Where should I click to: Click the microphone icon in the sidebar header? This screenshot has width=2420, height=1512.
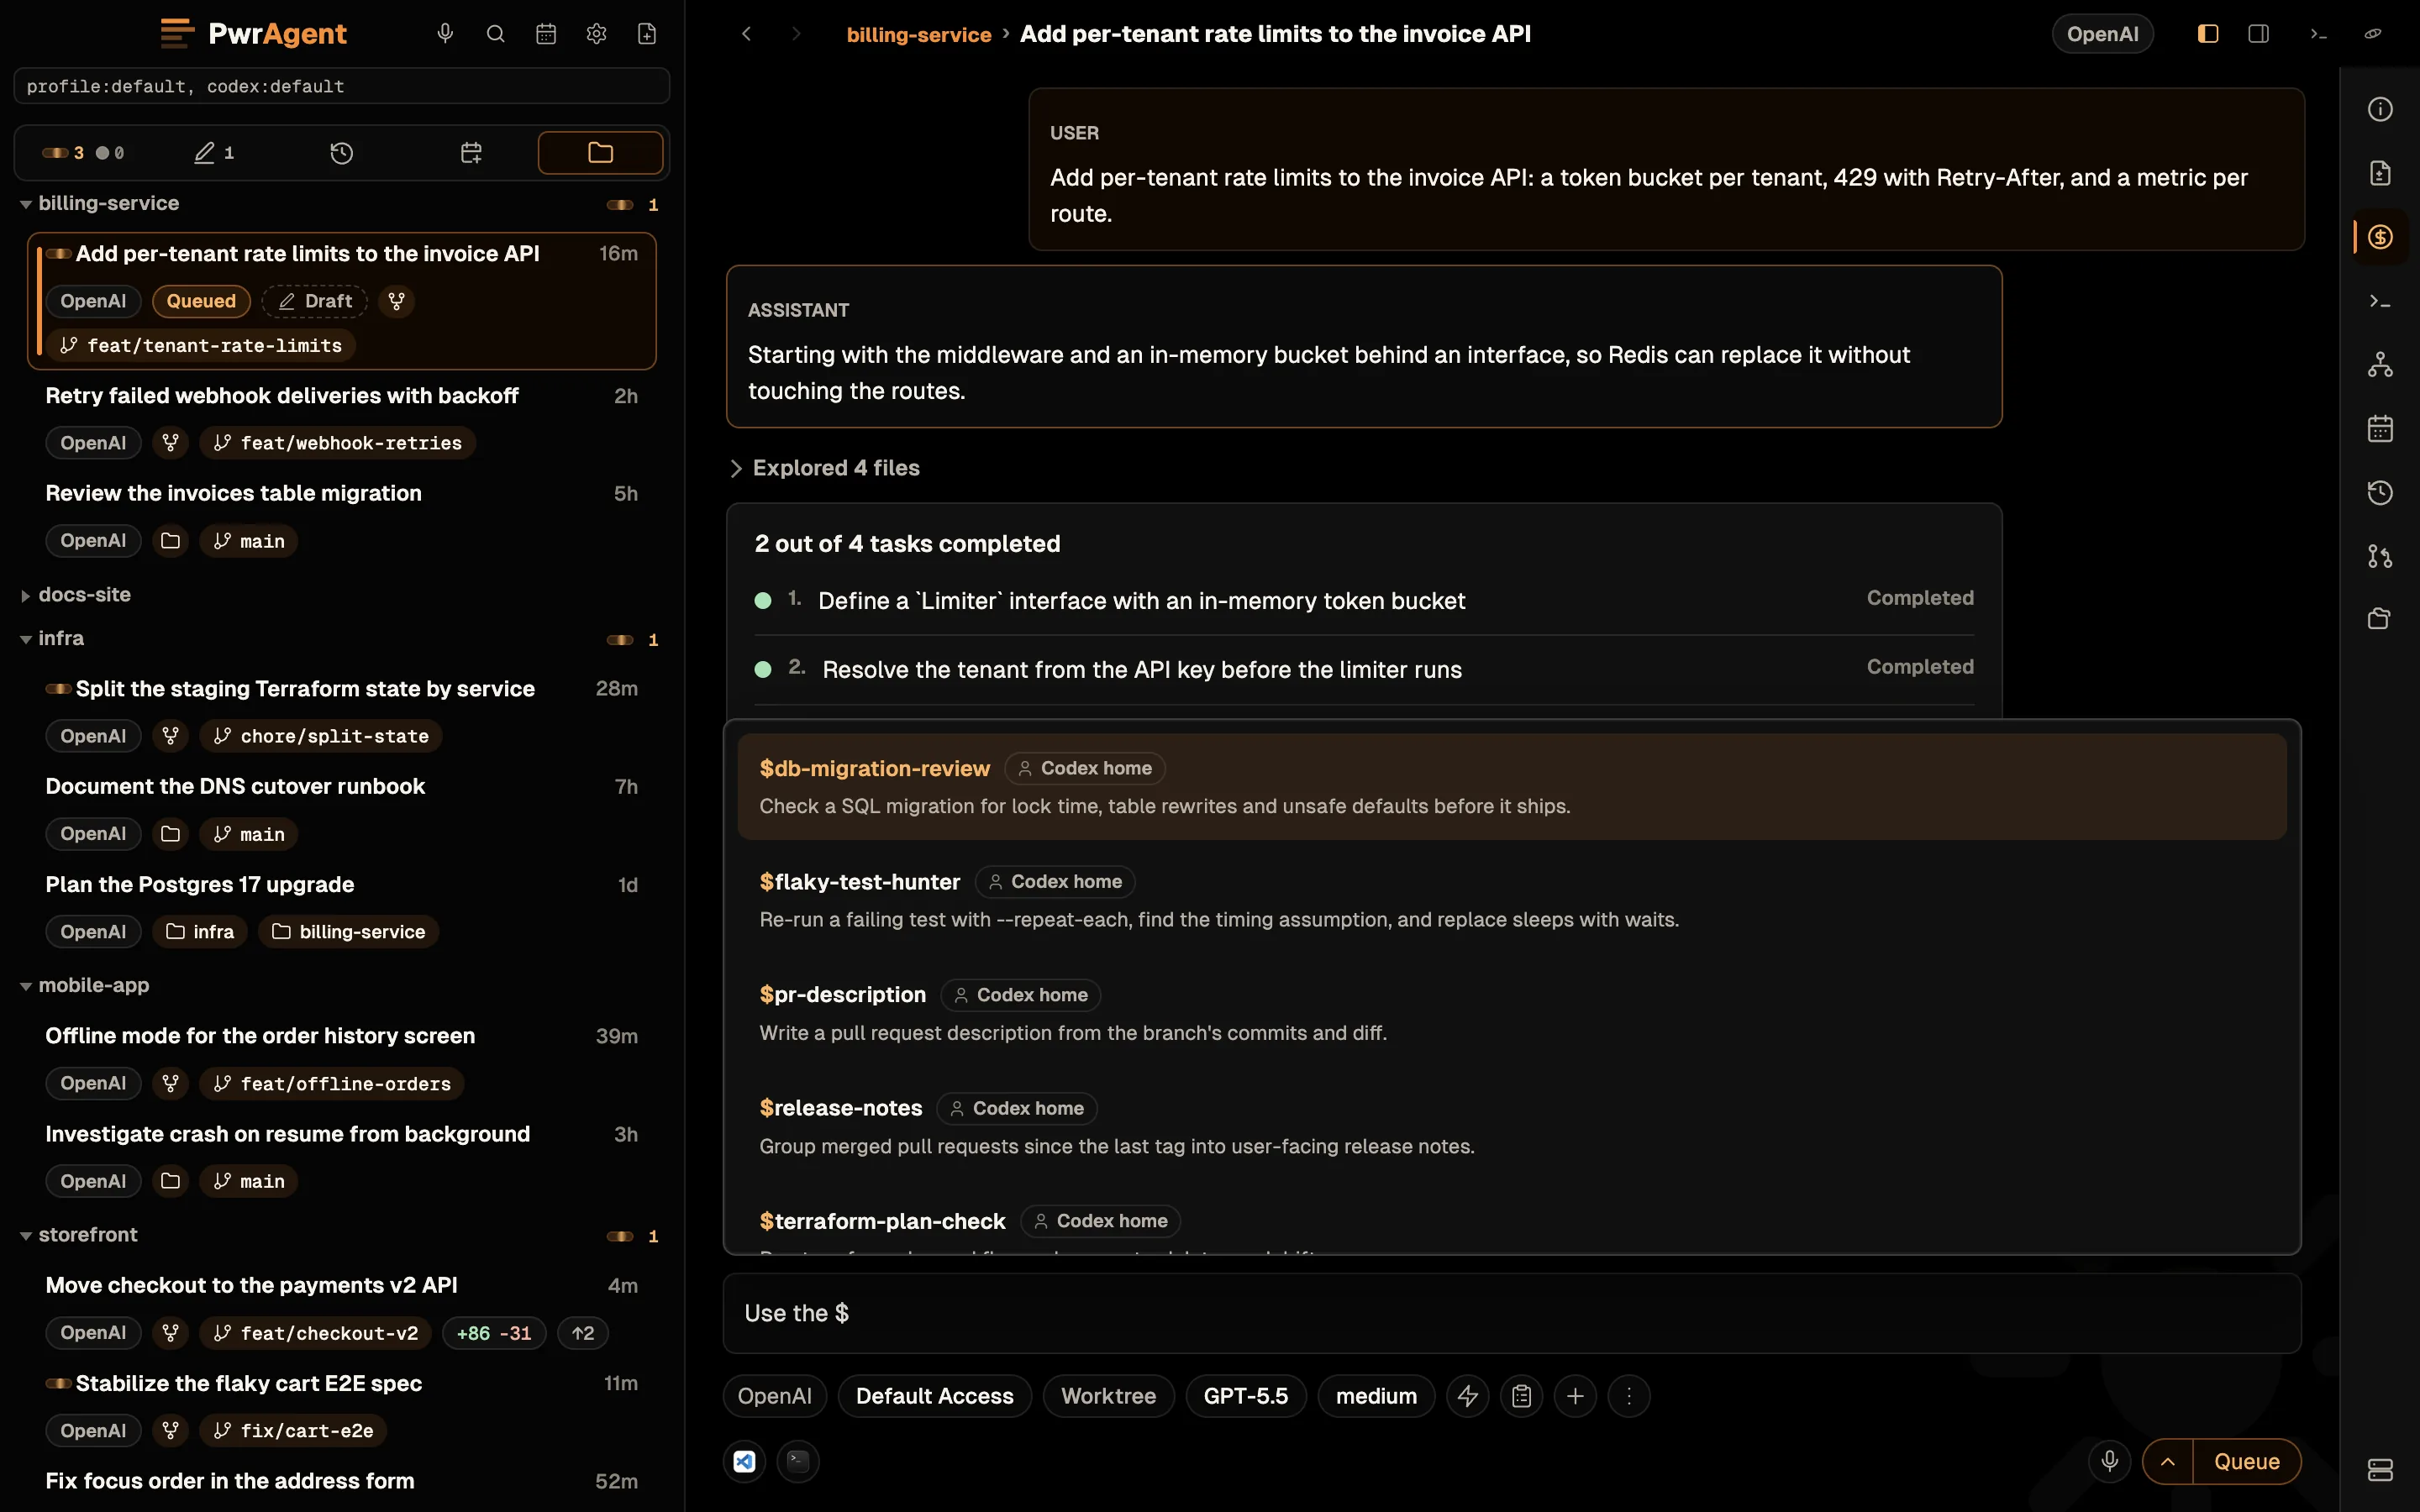pos(445,34)
